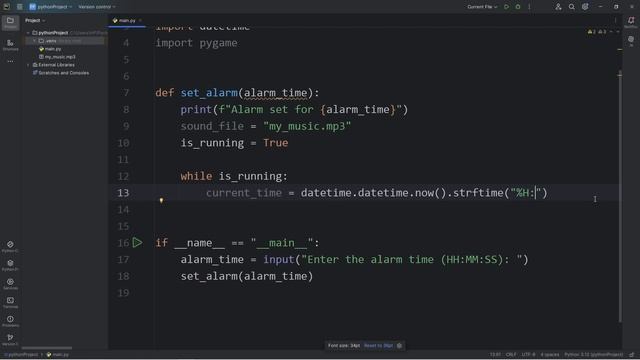This screenshot has height=360, width=640.
Task: Collapse the pythonProject root folder
Action: [x=28, y=33]
